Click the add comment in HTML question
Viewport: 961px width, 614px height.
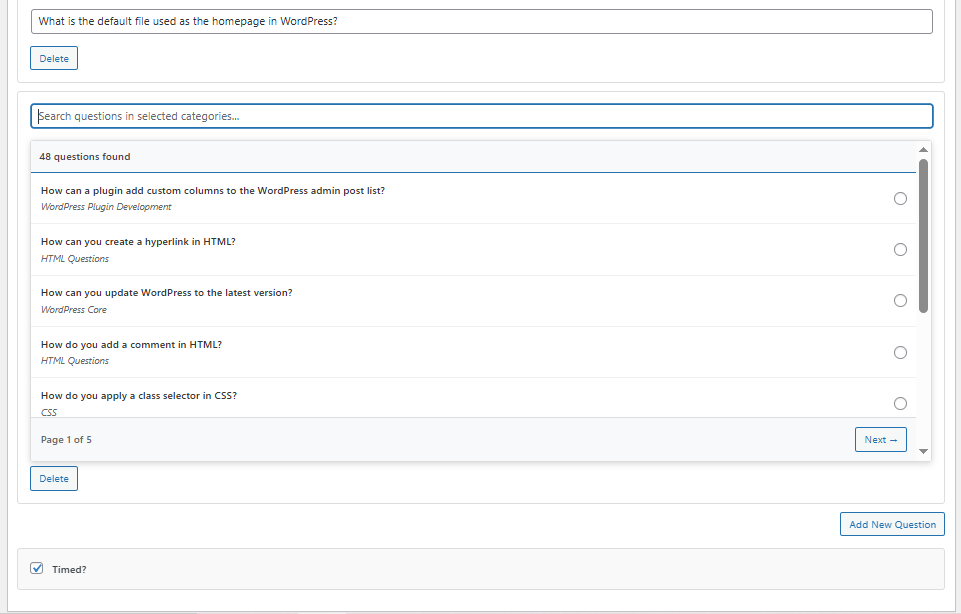coord(131,344)
